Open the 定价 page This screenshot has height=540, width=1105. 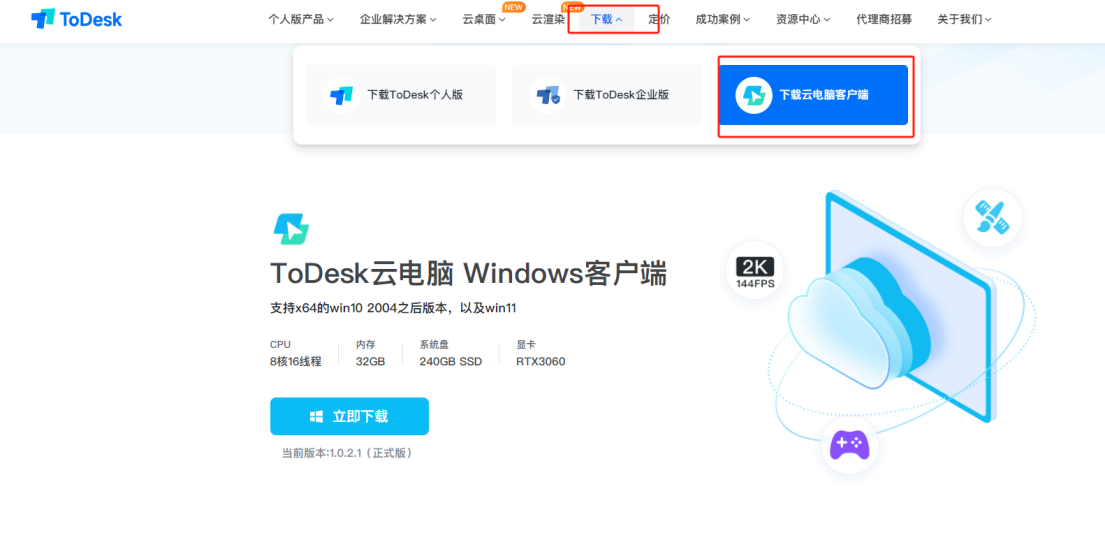coord(660,19)
